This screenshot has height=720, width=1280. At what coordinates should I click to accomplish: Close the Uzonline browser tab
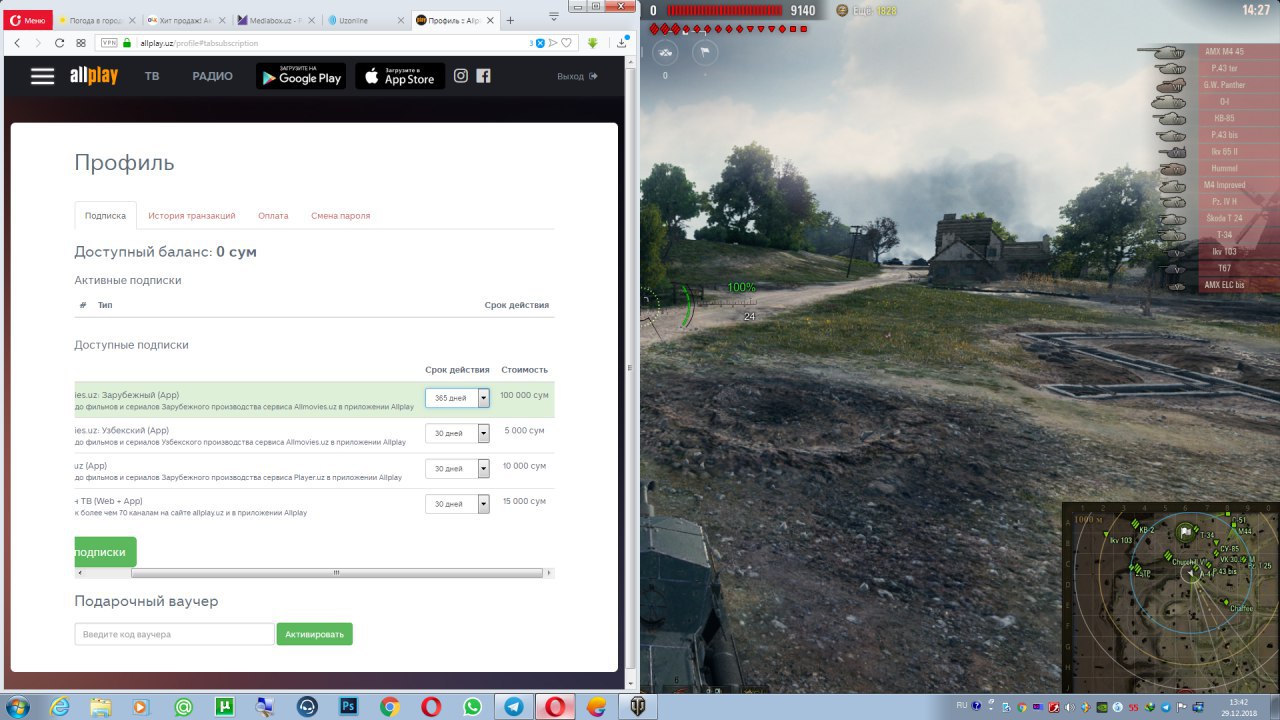pyautogui.click(x=402, y=20)
